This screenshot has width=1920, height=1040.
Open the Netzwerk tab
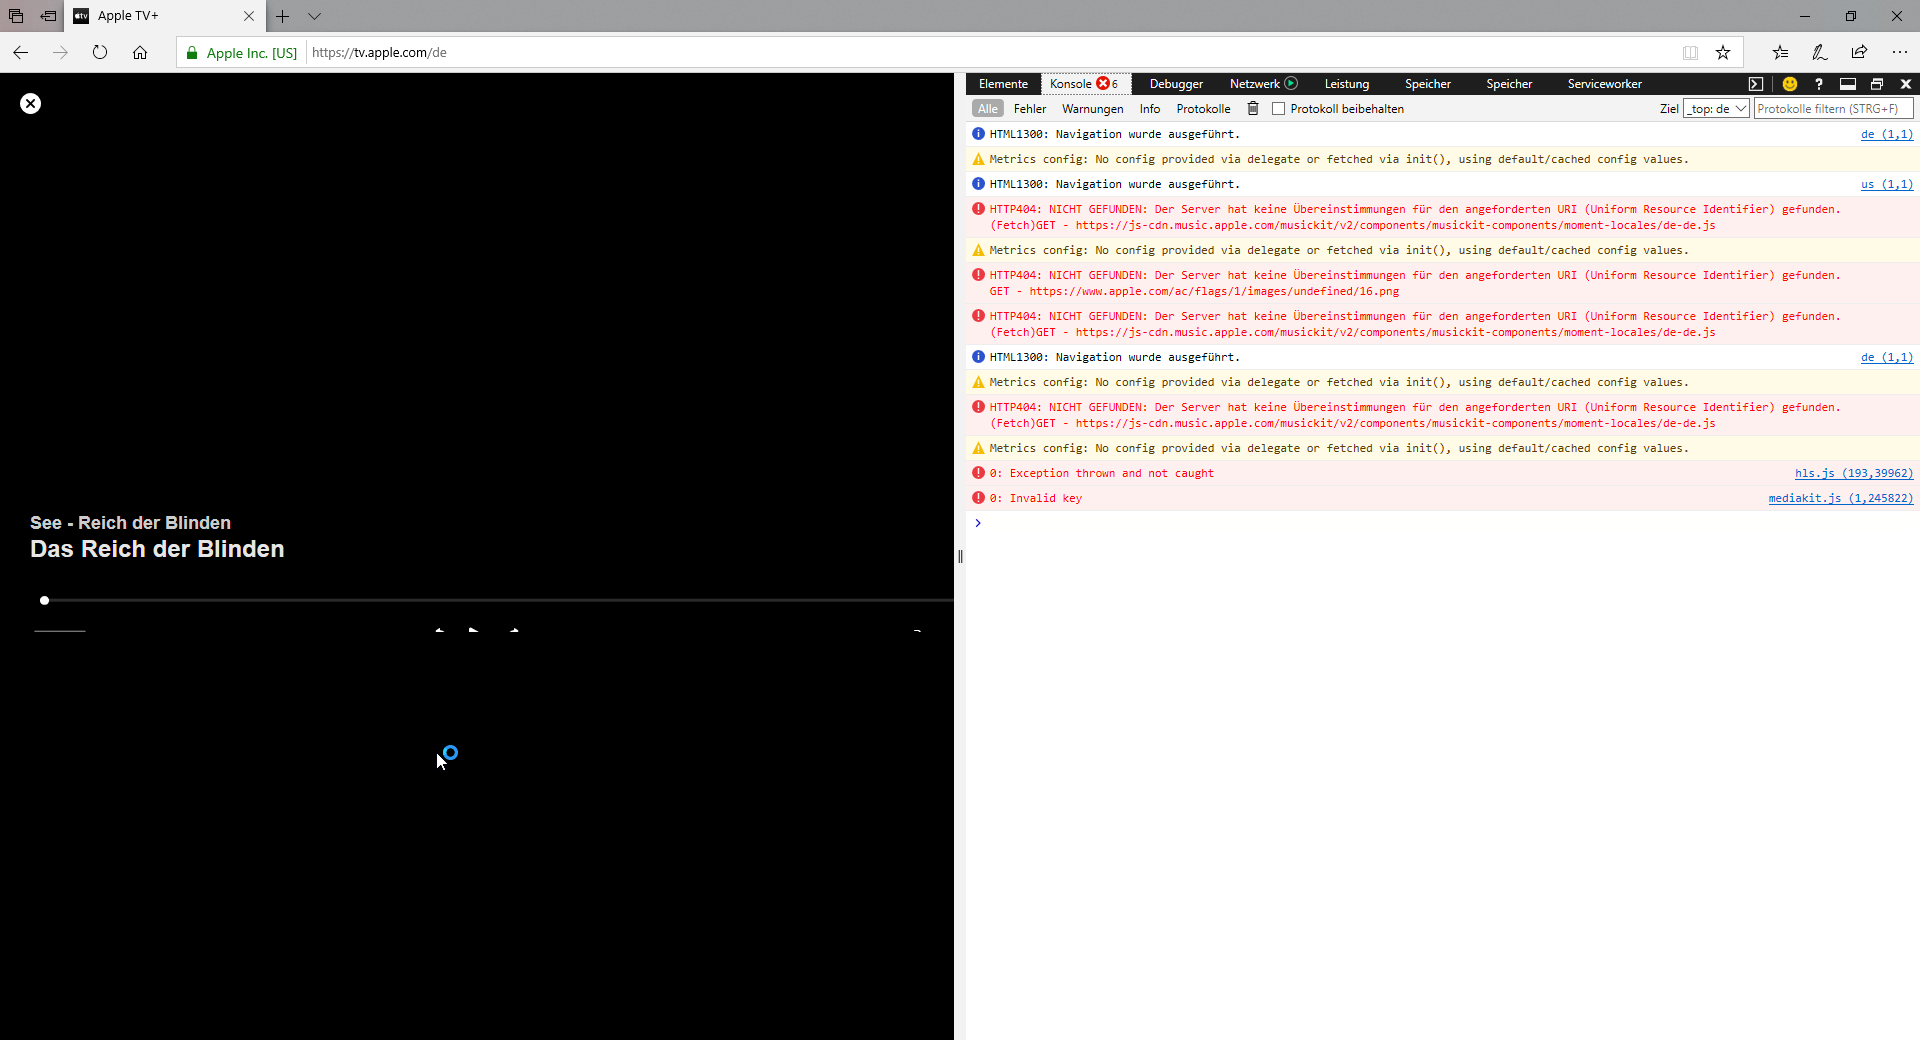point(1263,84)
